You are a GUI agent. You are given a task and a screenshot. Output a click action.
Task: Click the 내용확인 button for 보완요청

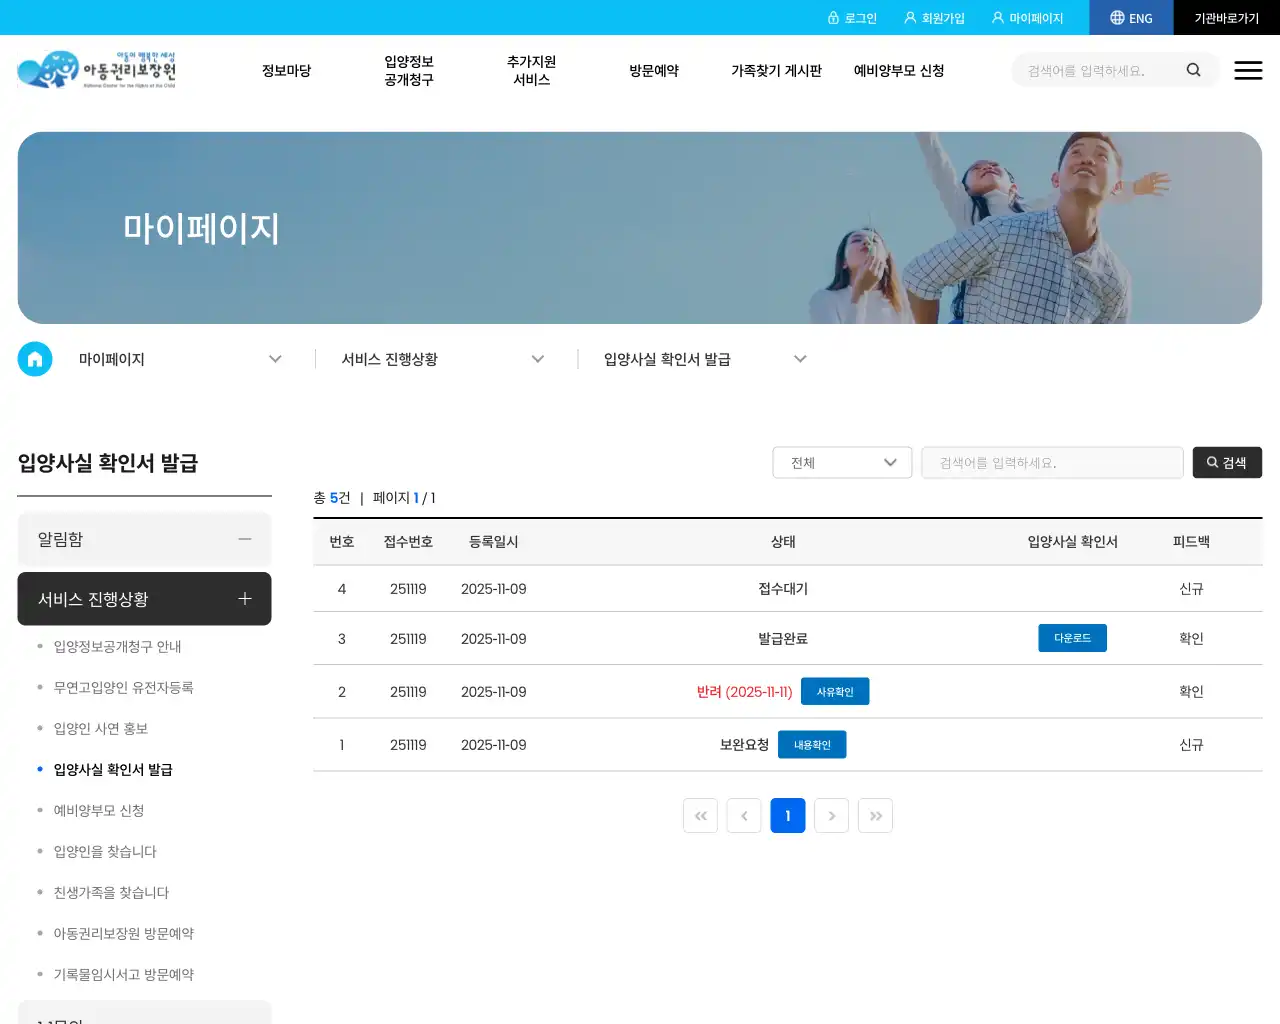click(812, 744)
